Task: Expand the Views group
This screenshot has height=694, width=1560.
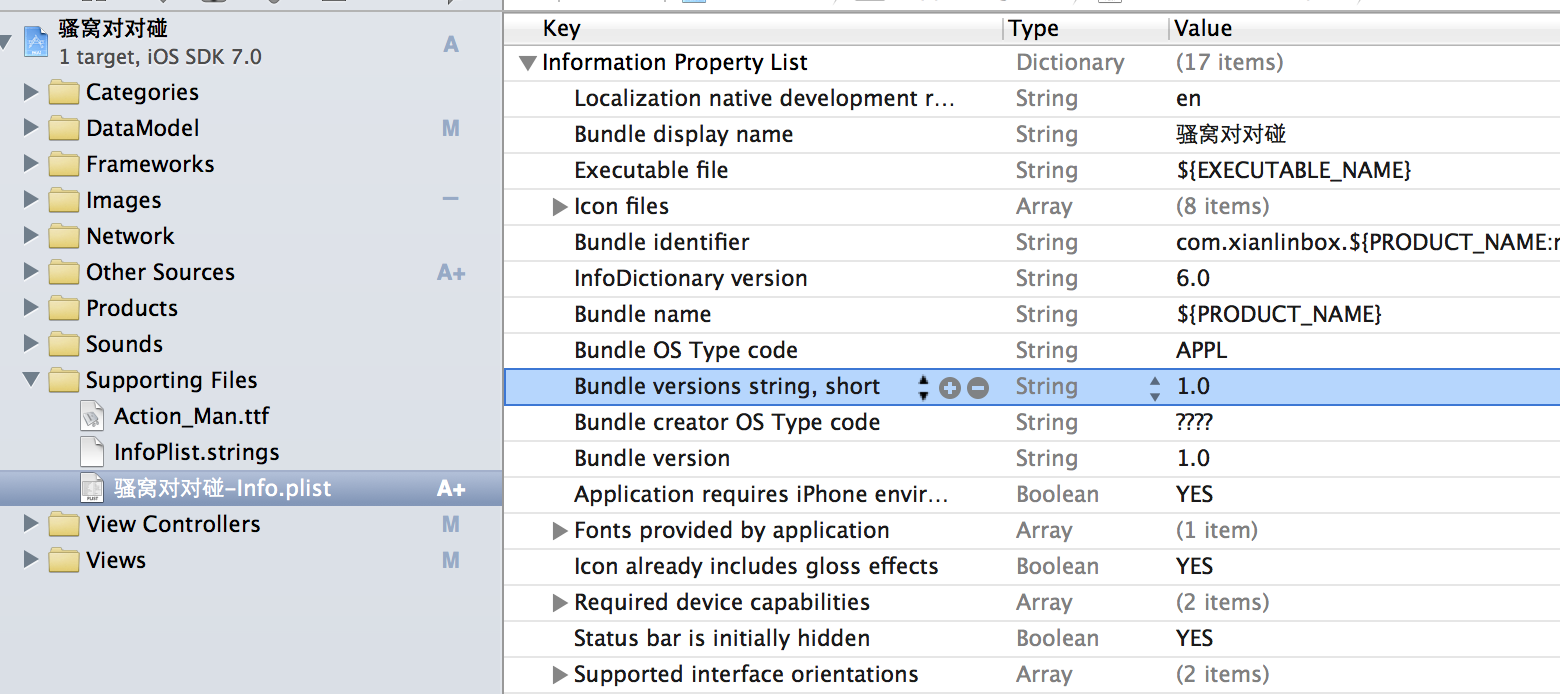Action: pos(31,561)
